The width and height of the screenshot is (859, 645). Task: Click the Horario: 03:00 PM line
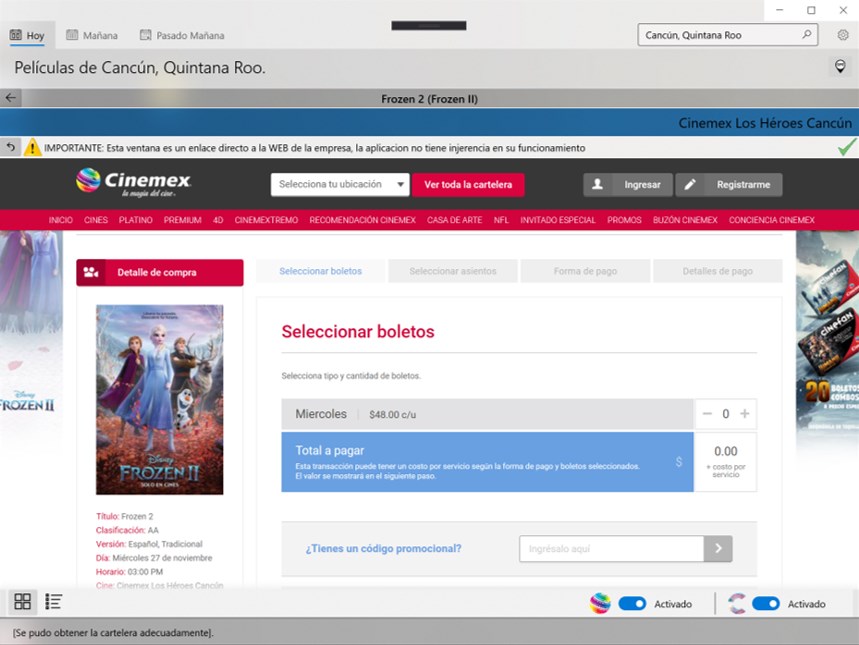click(129, 572)
